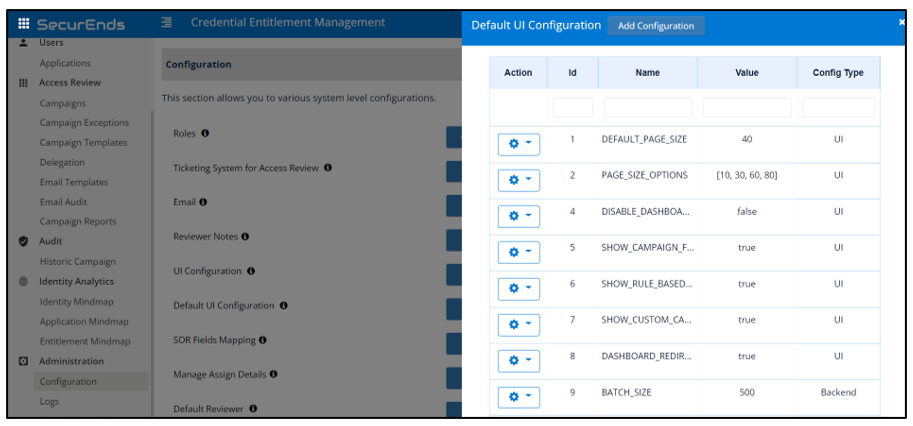Click info icon beside SOR Fields Mapping
913x426 pixels.
click(x=263, y=340)
